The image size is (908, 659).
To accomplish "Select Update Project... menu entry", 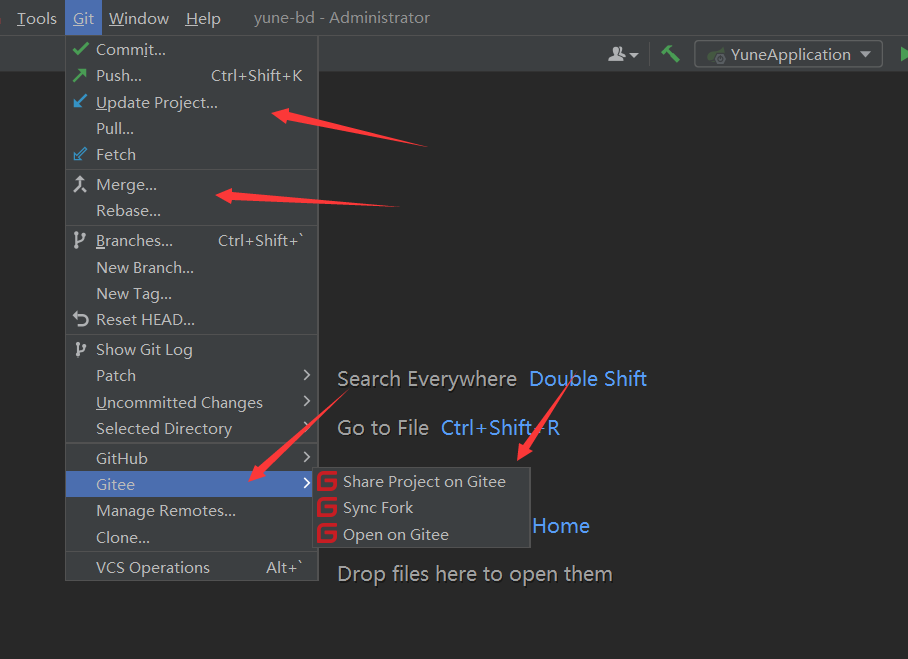I will pyautogui.click(x=192, y=102).
